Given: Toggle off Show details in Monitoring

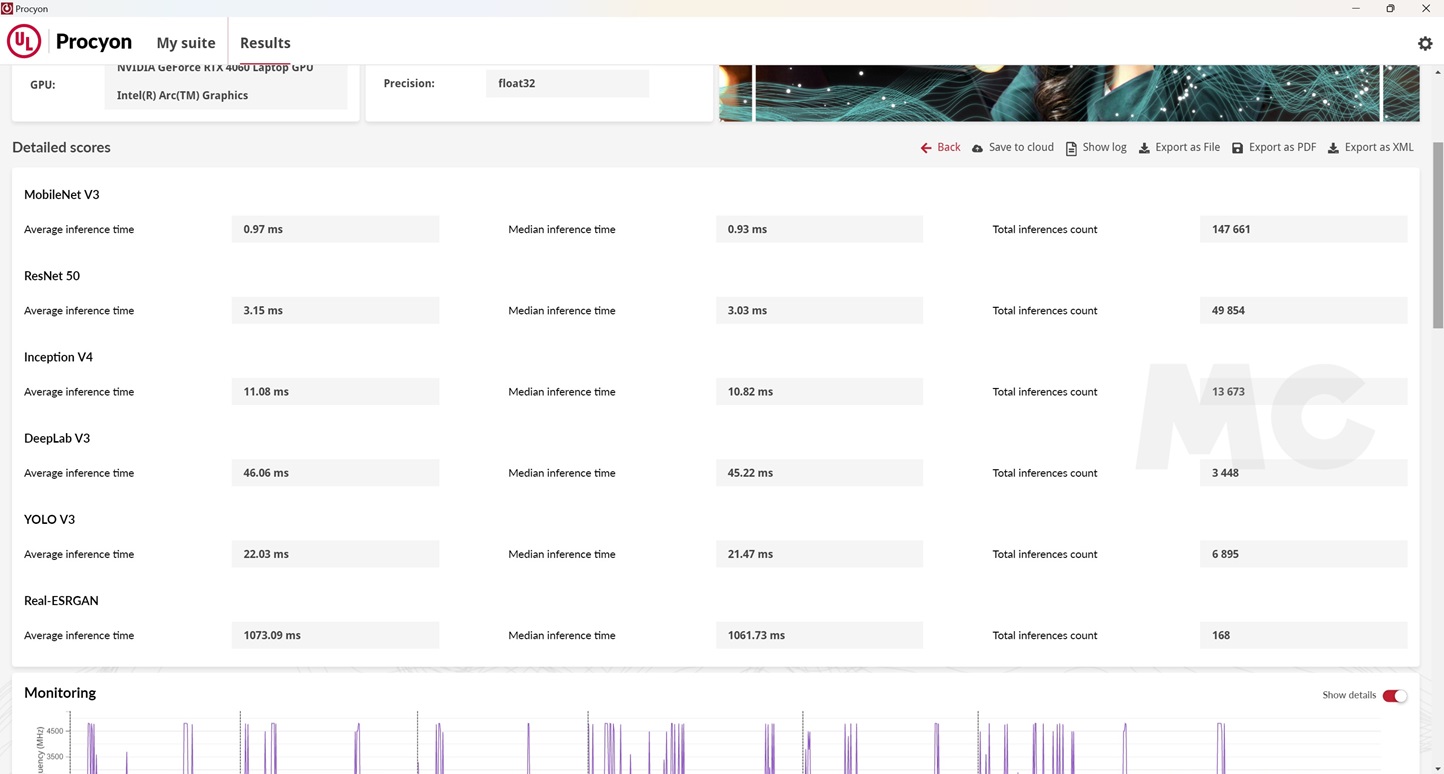Looking at the screenshot, I should (1394, 696).
